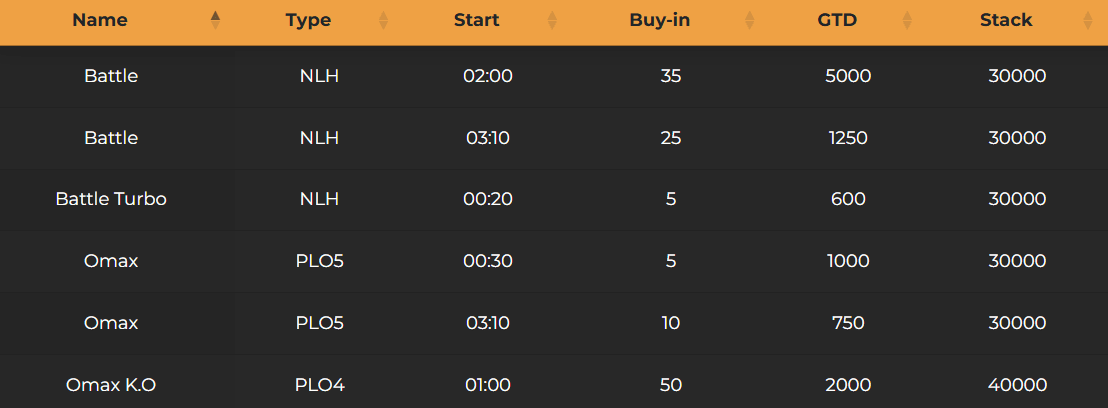Select the Battle tournament starting at 02:00
Screen dimensions: 1108x408
click(x=111, y=76)
